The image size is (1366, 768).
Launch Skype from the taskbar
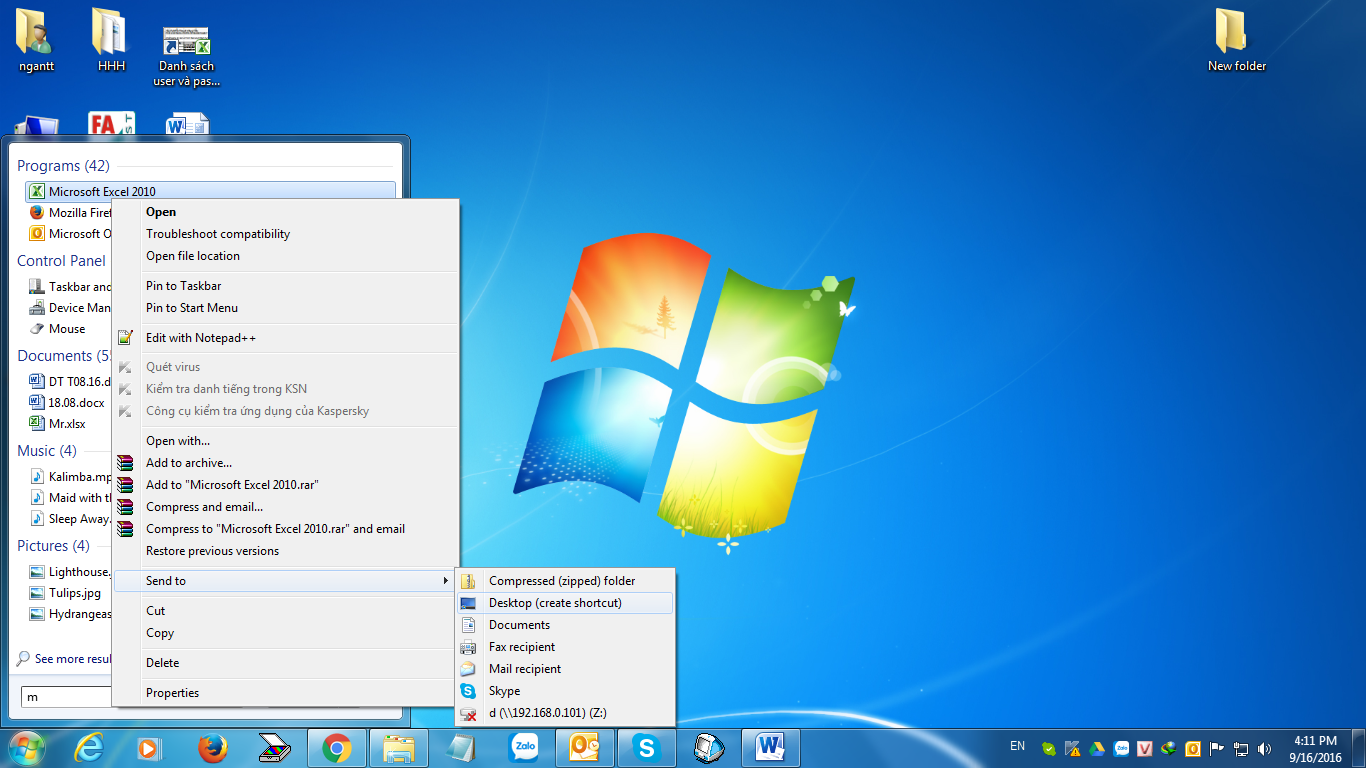click(646, 747)
